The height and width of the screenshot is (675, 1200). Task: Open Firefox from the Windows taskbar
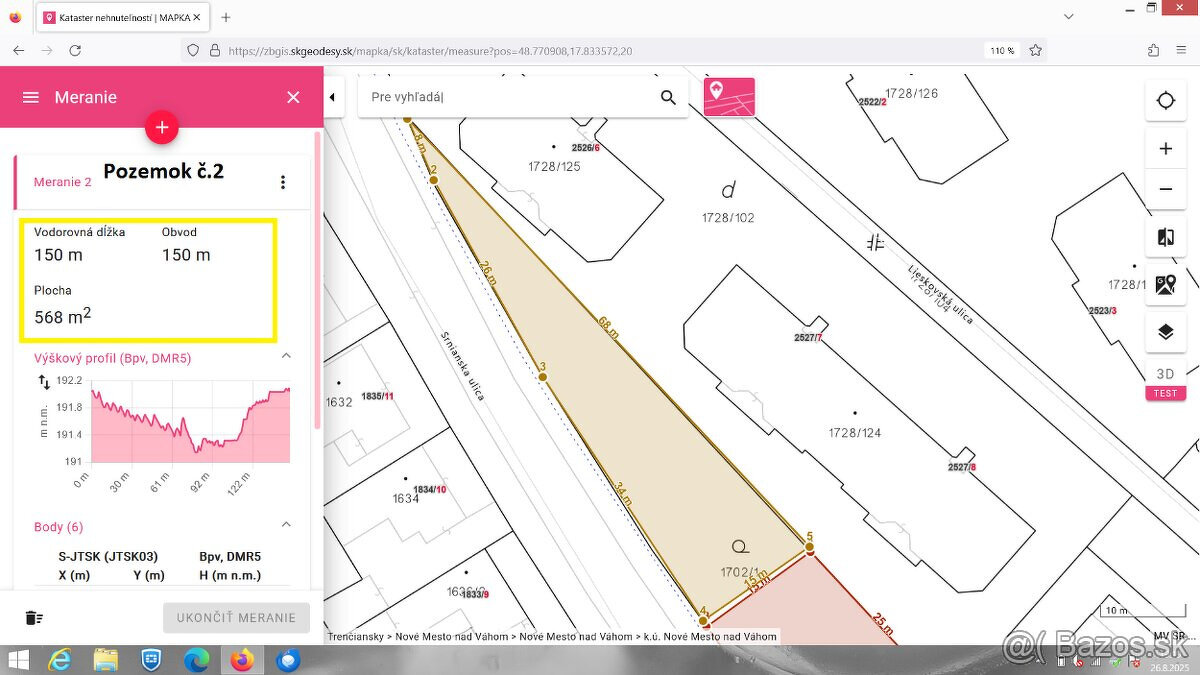241,660
